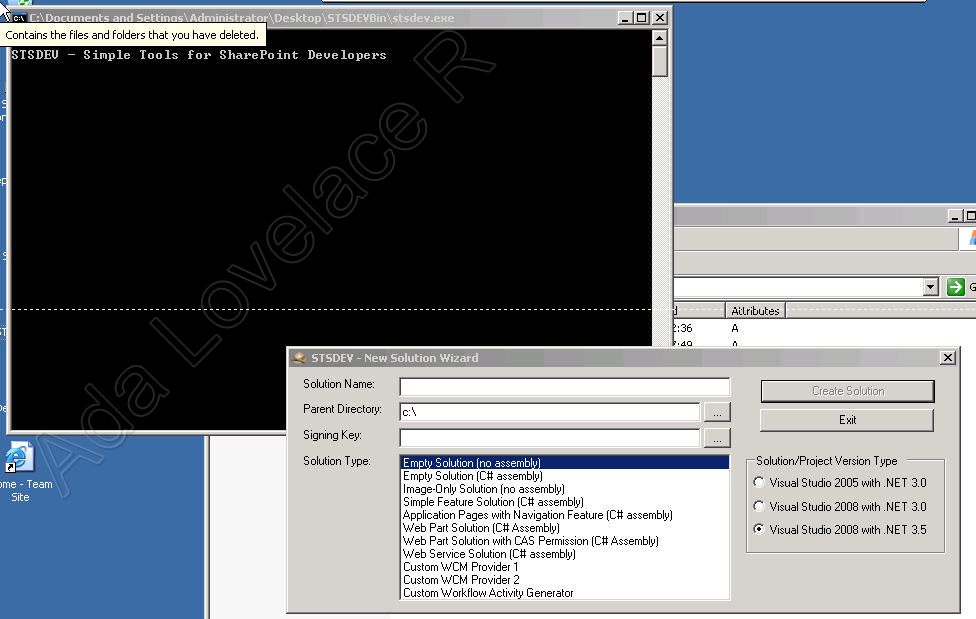
Task: Click the Exit button
Action: [x=847, y=420]
